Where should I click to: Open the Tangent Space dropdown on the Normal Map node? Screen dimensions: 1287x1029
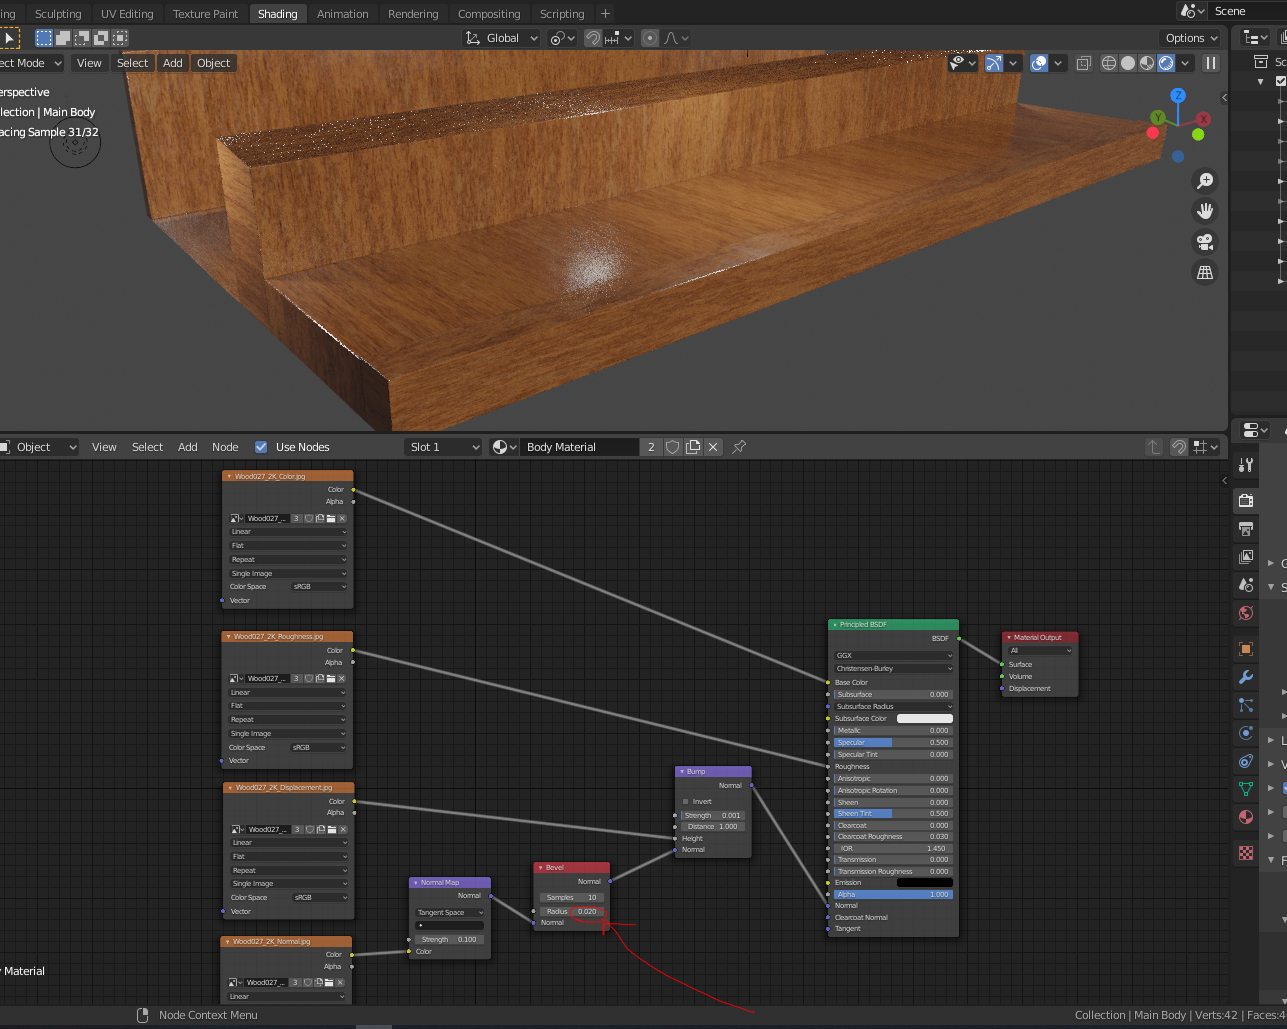449,912
